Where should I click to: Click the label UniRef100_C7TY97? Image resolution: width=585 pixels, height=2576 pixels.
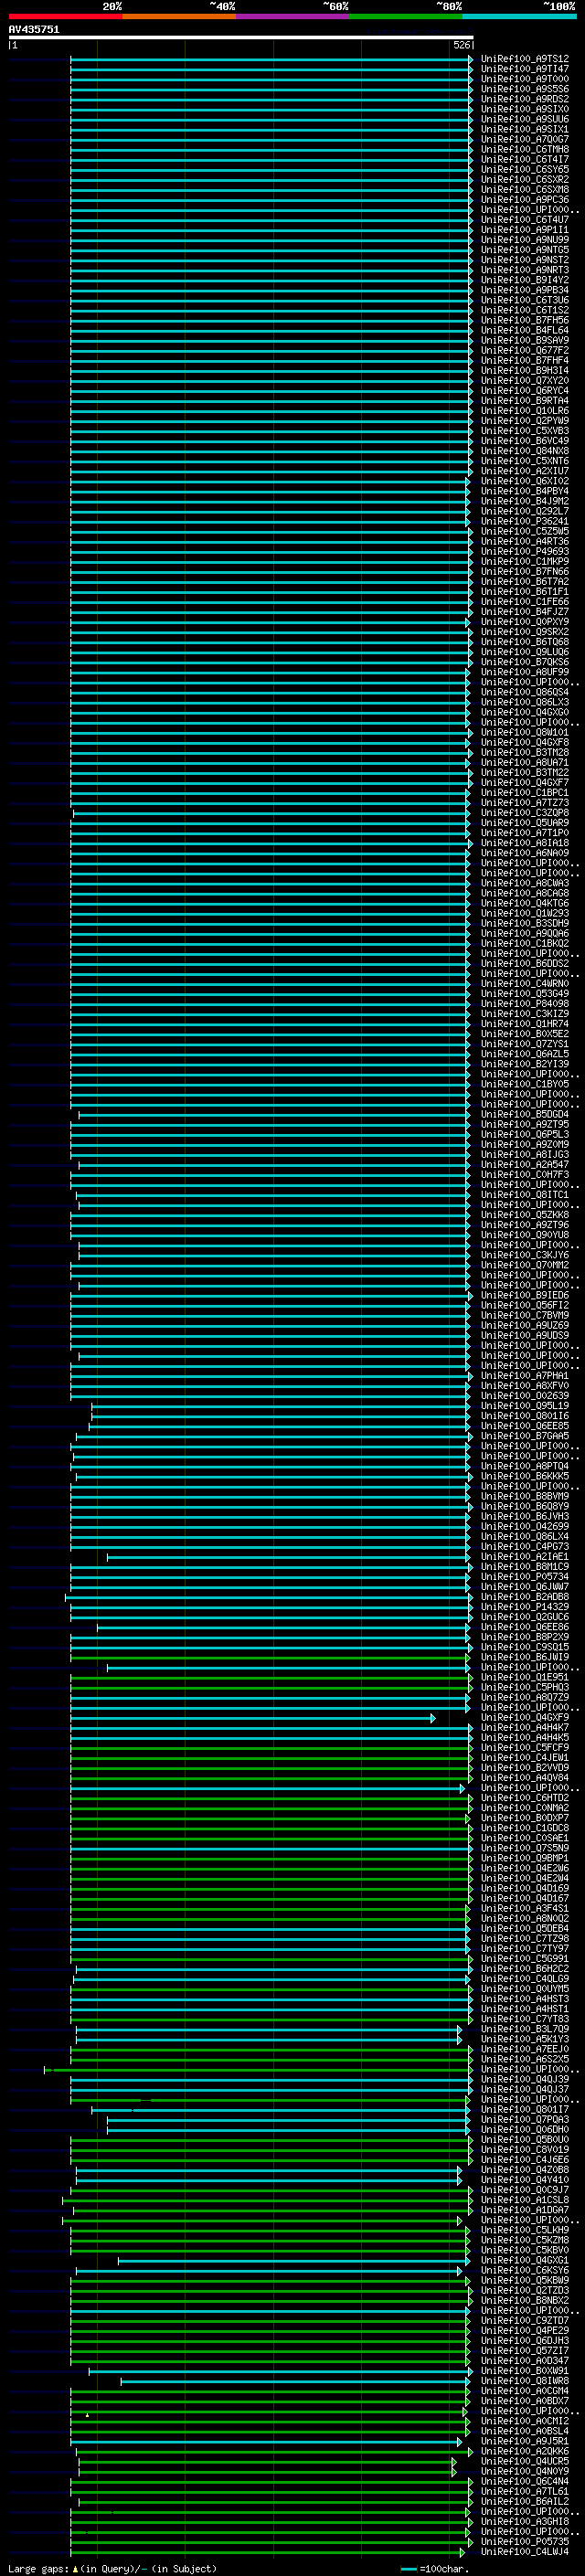(525, 1948)
